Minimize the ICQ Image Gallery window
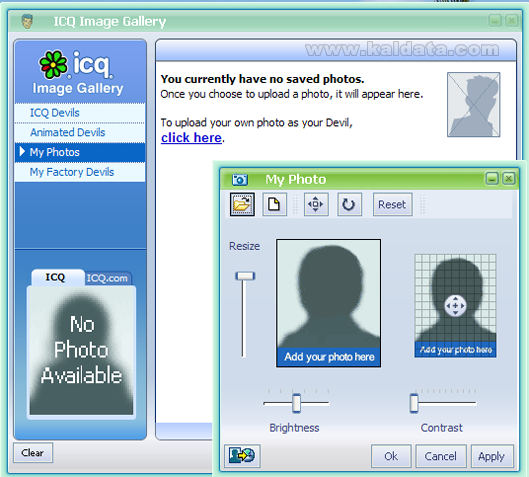This screenshot has width=529, height=477. [x=495, y=21]
